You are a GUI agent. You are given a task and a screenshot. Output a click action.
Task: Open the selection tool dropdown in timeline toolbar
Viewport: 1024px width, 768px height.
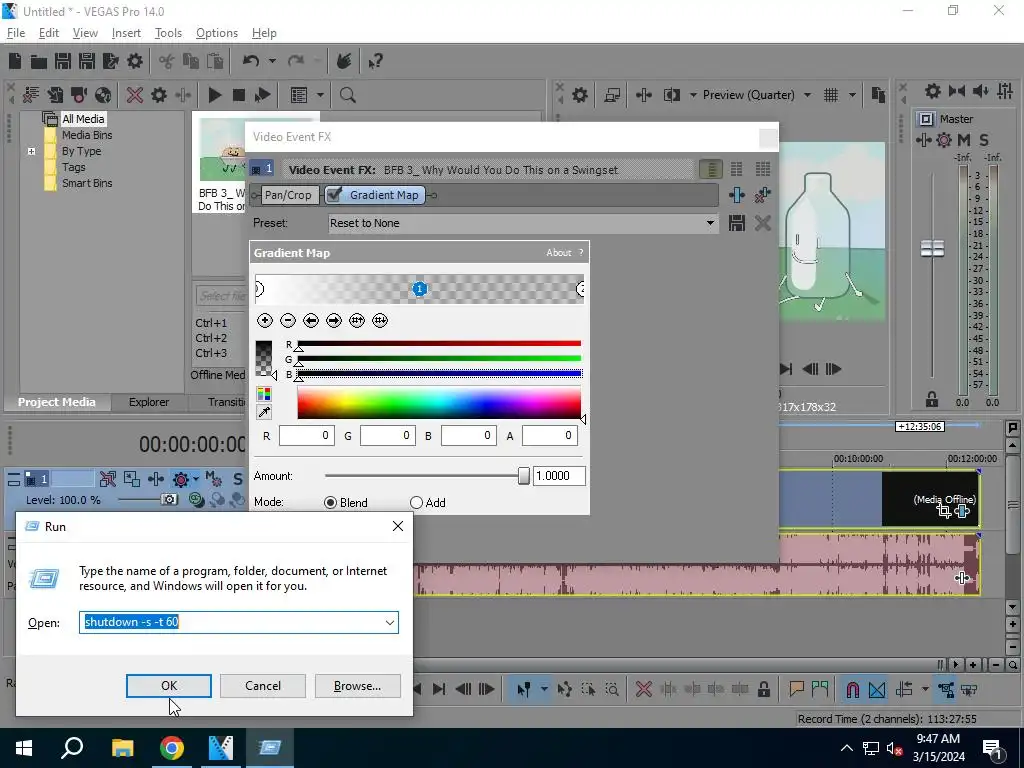pyautogui.click(x=543, y=689)
